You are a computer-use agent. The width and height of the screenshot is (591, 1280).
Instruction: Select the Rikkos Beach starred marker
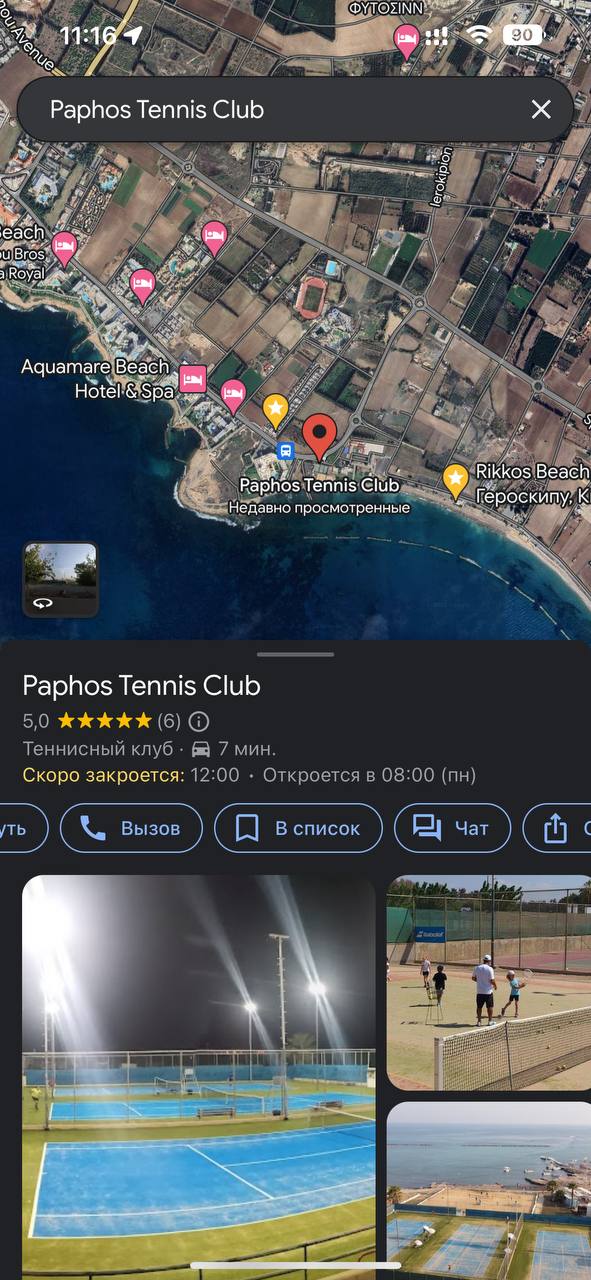pyautogui.click(x=456, y=481)
